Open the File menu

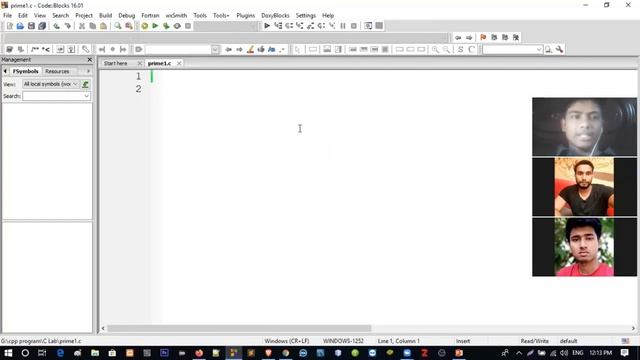7,16
